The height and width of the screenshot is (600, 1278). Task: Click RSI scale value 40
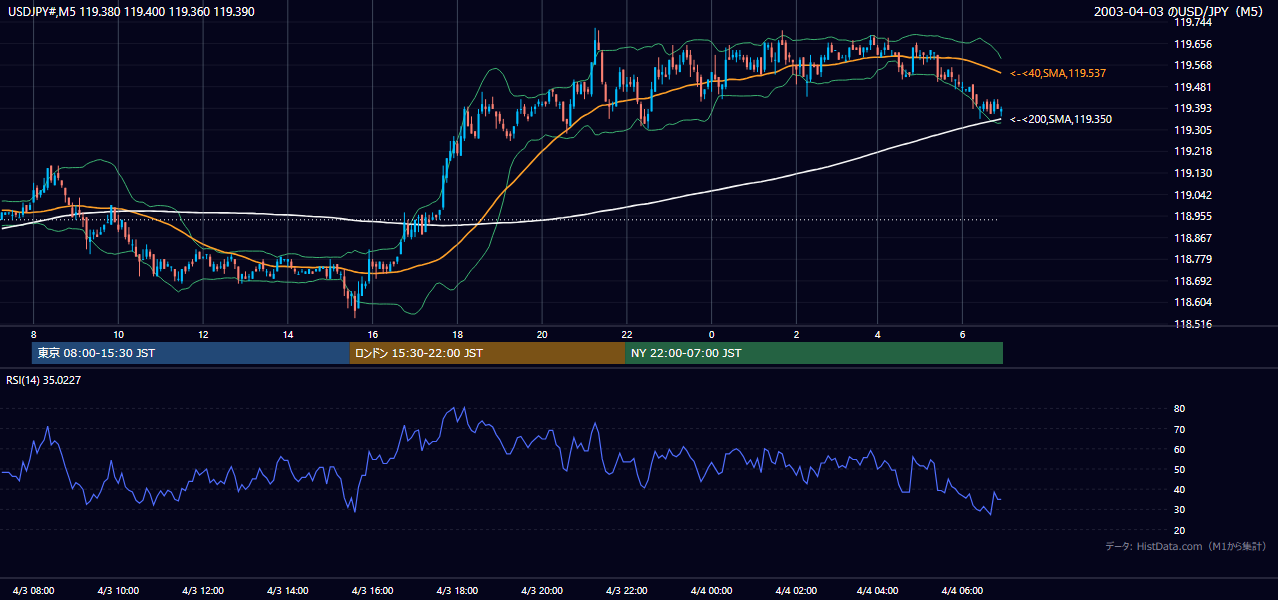(x=1180, y=490)
